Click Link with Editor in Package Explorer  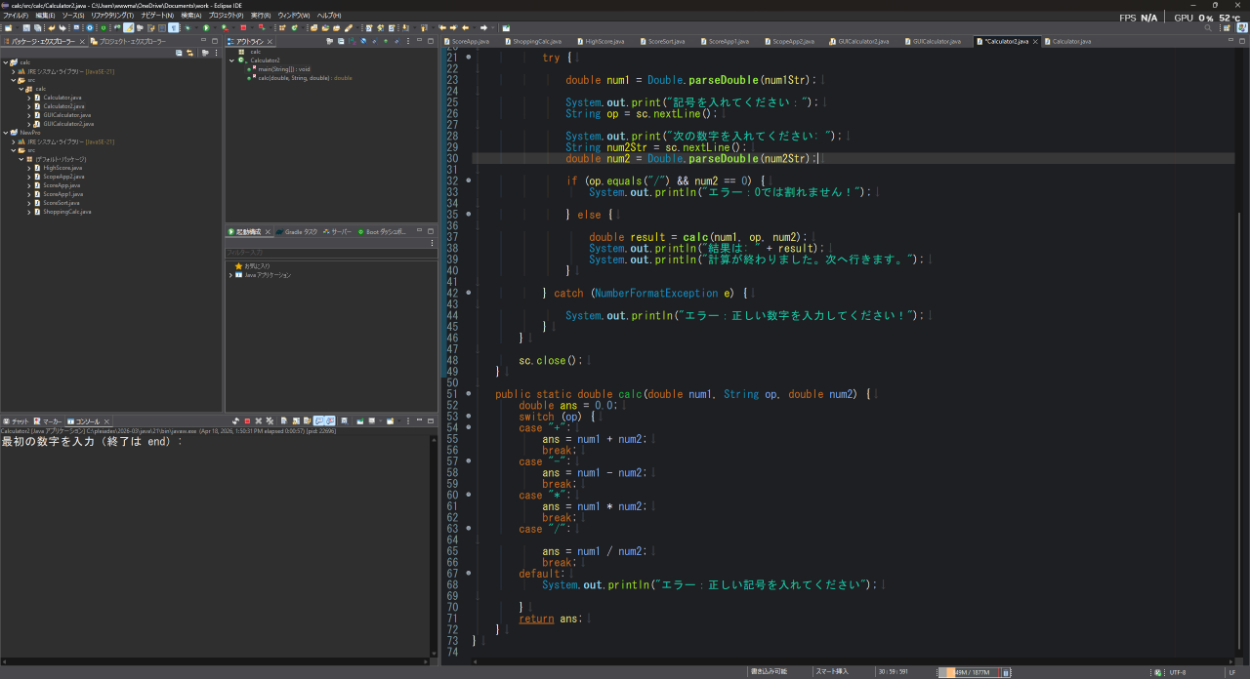189,52
